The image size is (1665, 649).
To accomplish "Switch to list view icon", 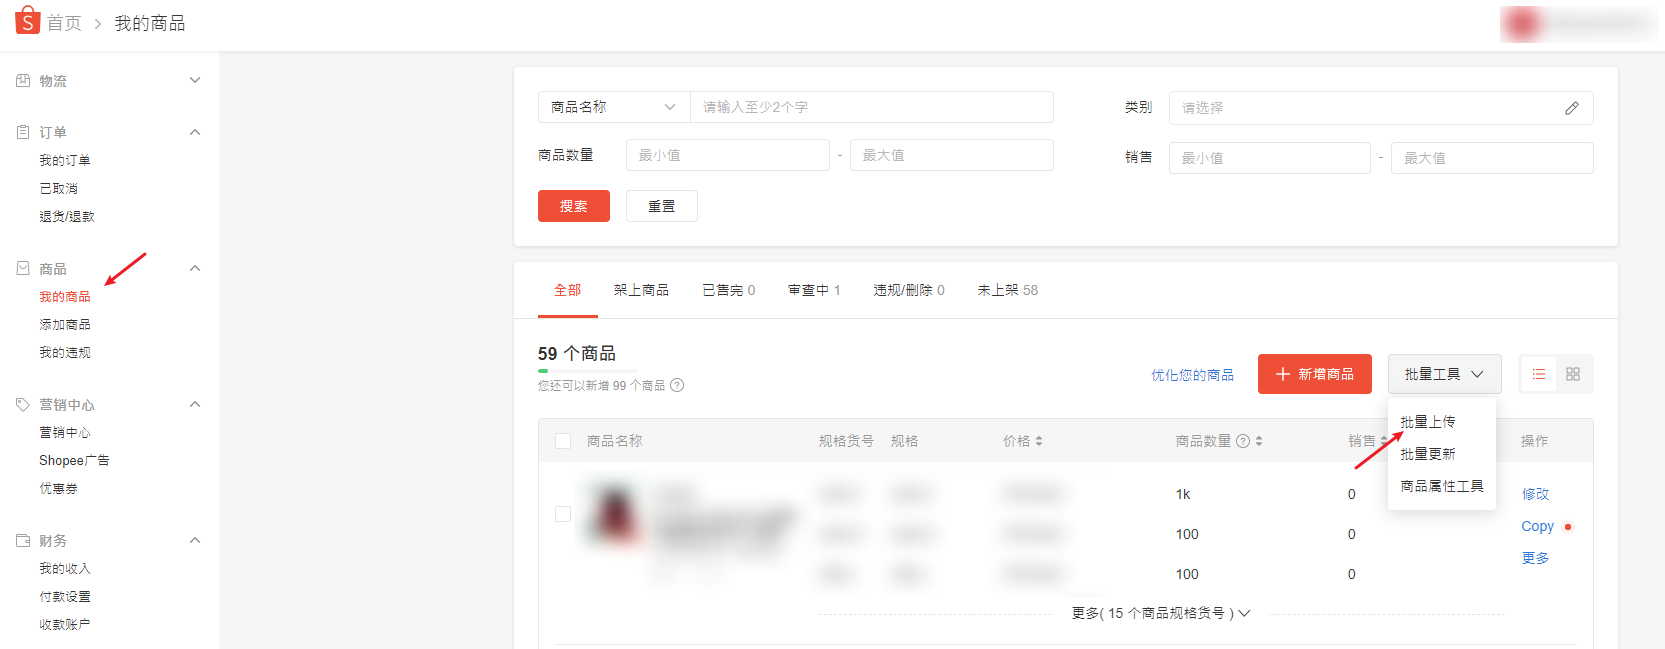I will coord(1539,374).
